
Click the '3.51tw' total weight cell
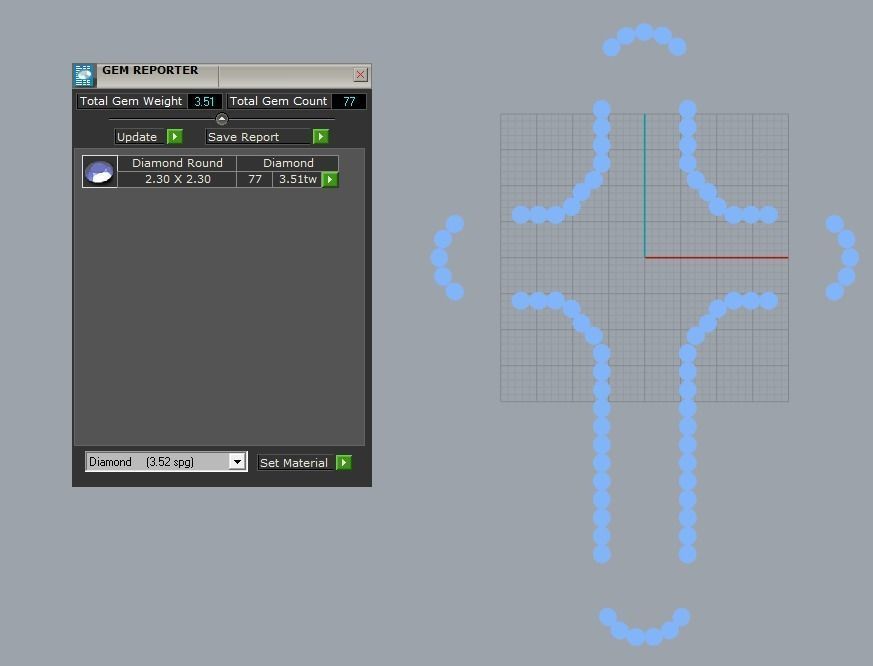[297, 179]
